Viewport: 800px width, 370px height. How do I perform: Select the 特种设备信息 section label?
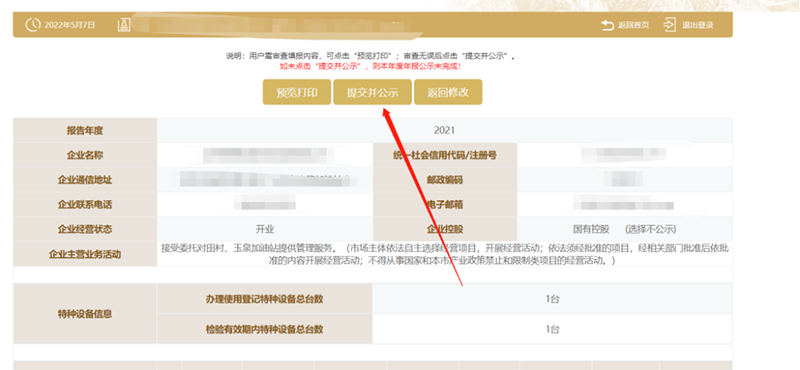pos(85,313)
